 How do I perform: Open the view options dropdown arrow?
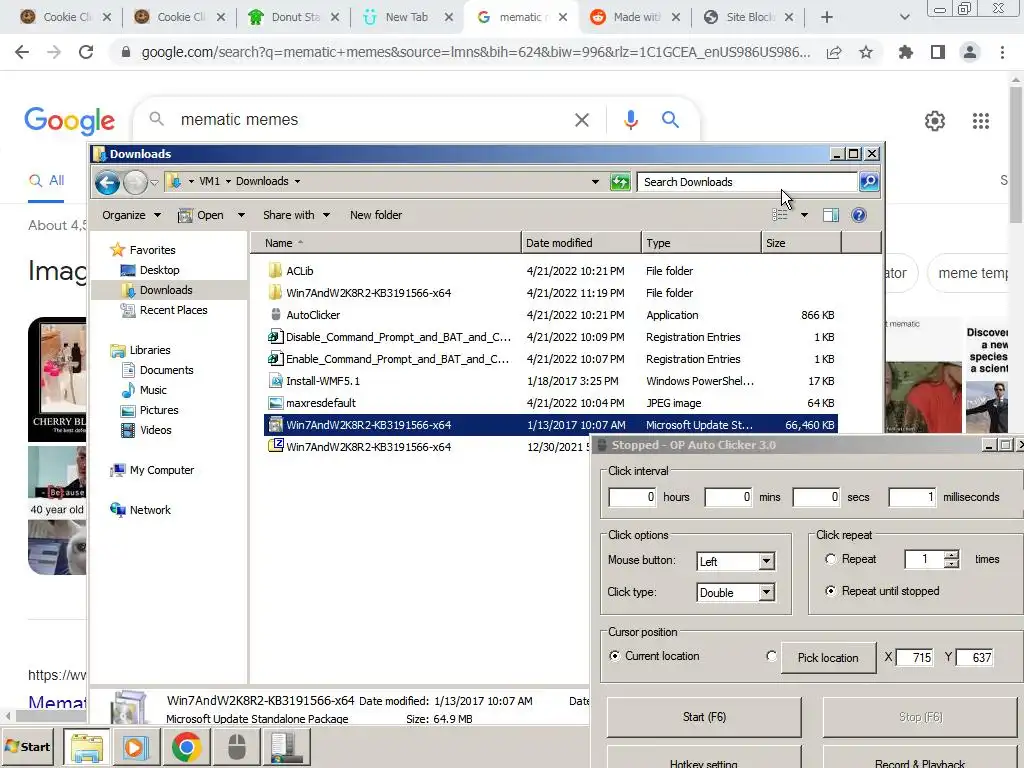[x=804, y=215]
